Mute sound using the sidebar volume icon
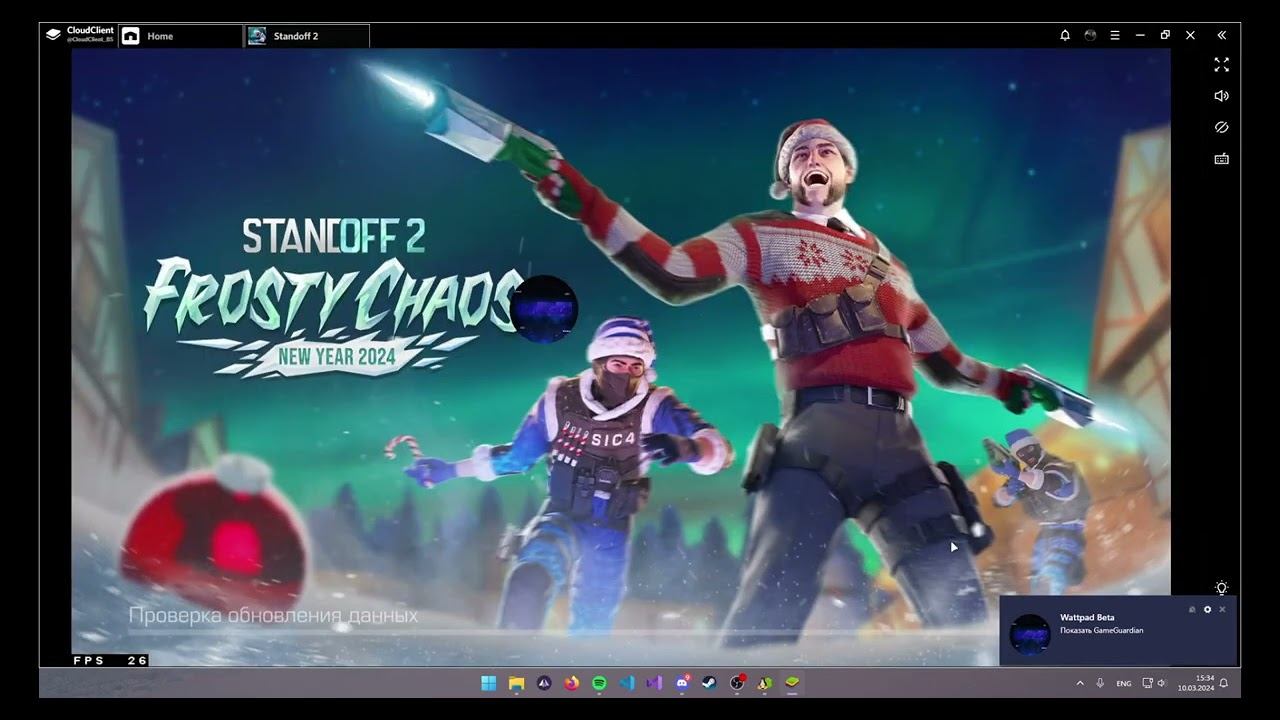 [1221, 96]
